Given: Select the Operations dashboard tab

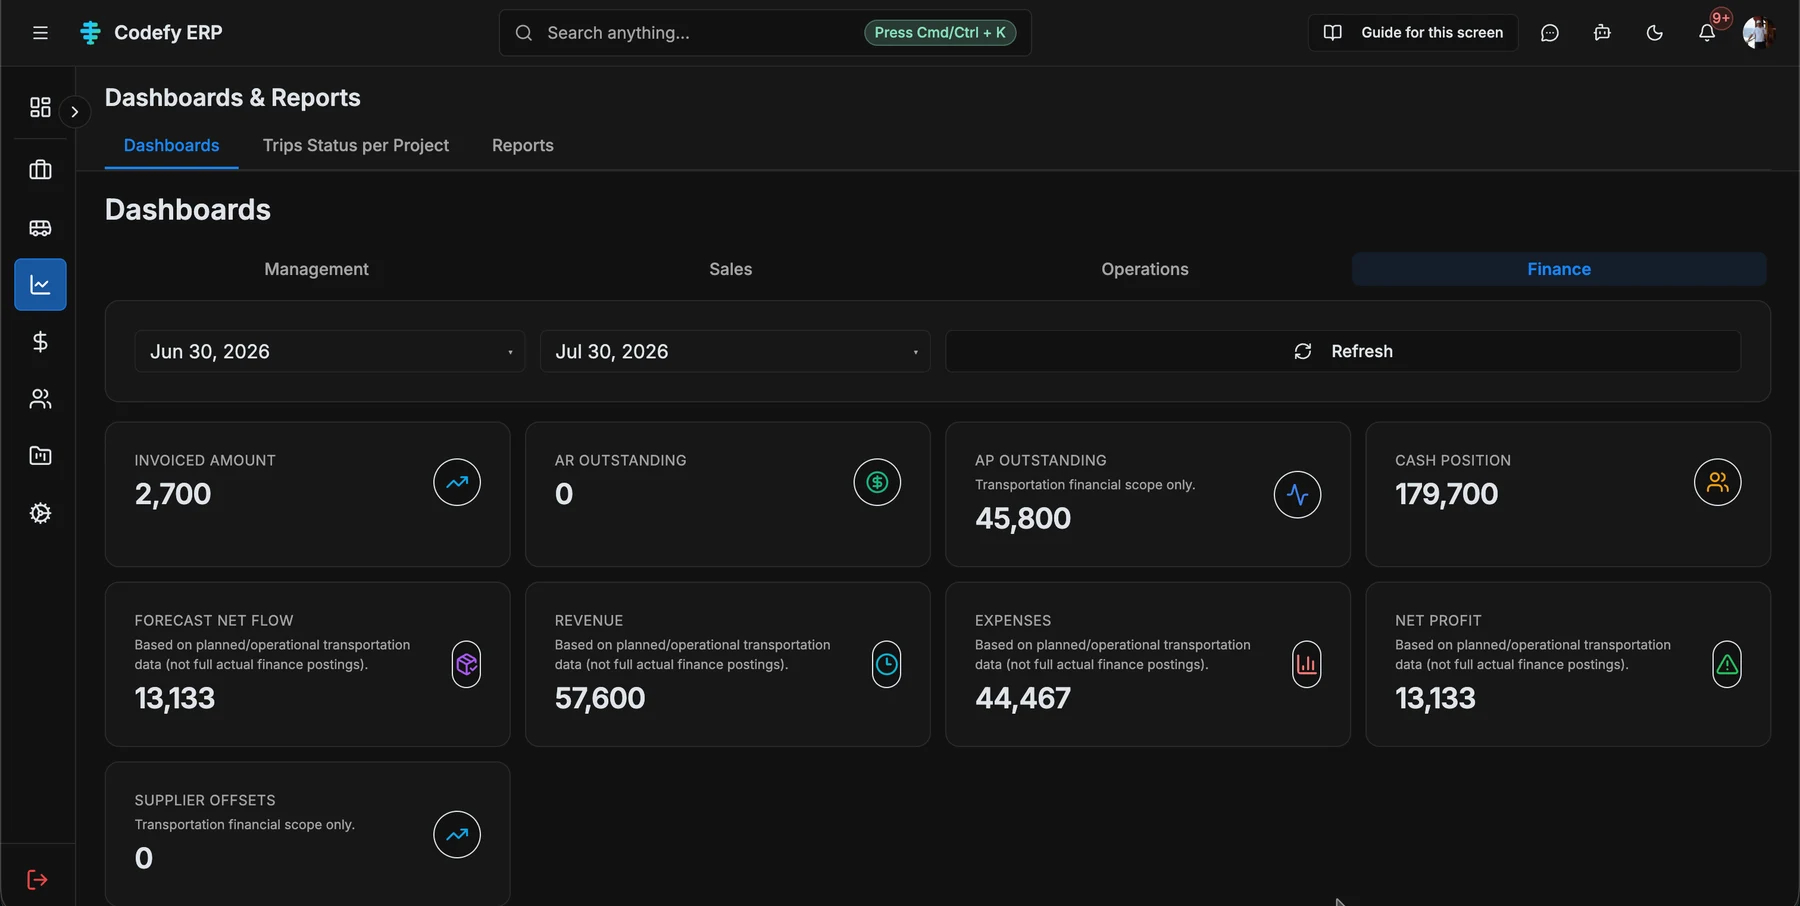Looking at the screenshot, I should coord(1145,269).
